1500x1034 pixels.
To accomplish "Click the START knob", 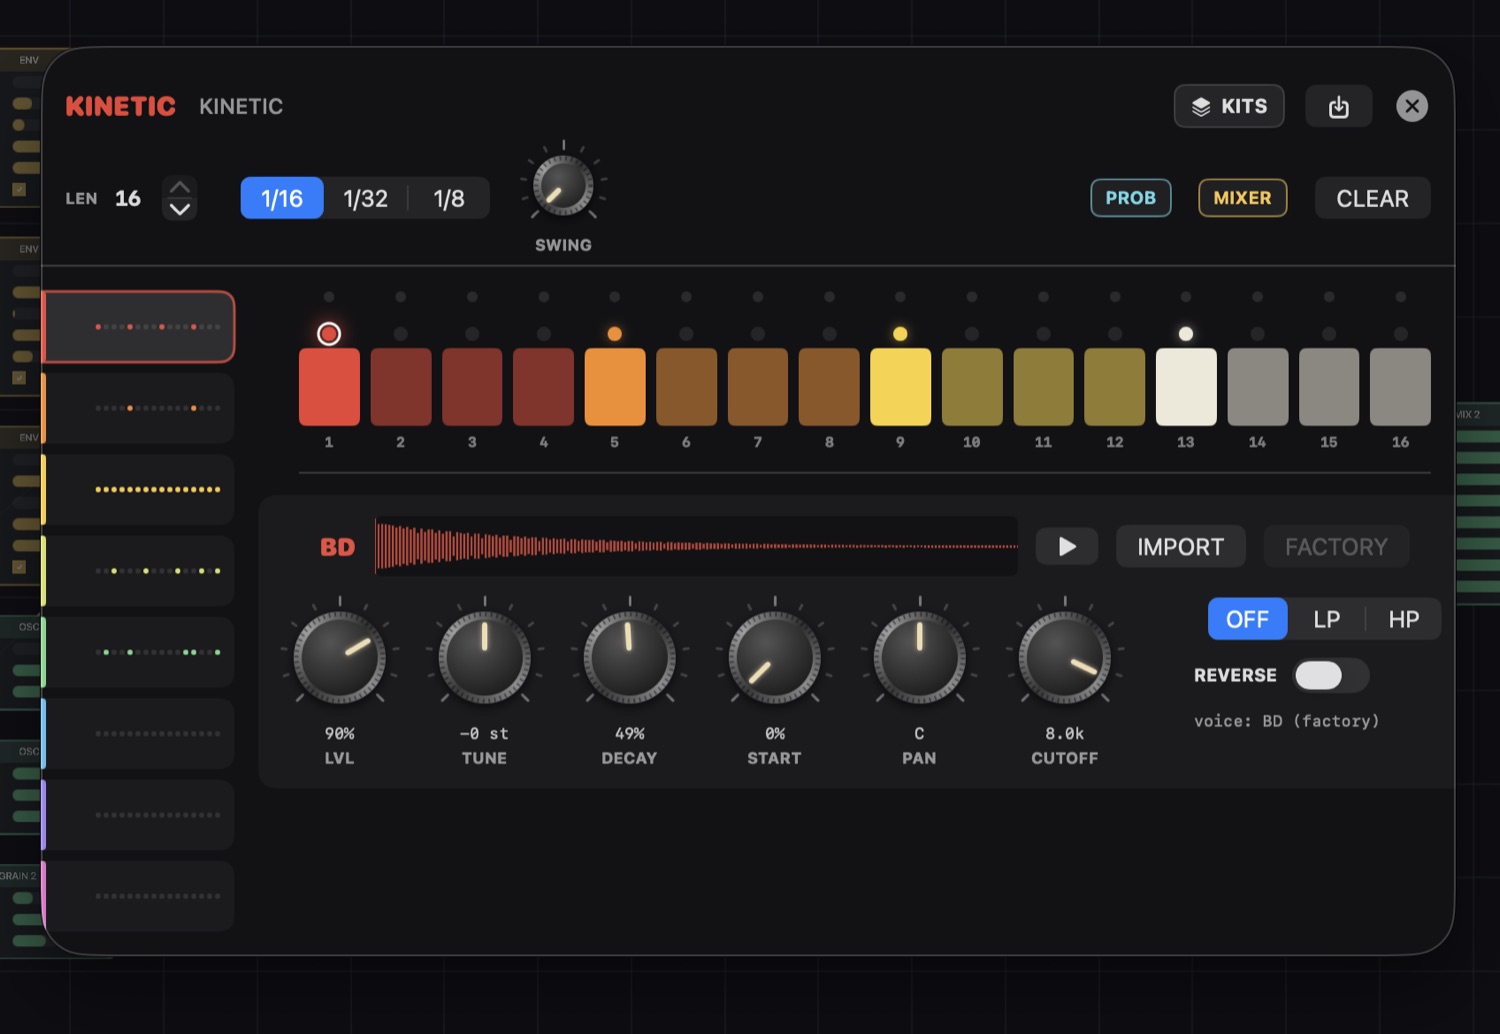I will pyautogui.click(x=774, y=658).
